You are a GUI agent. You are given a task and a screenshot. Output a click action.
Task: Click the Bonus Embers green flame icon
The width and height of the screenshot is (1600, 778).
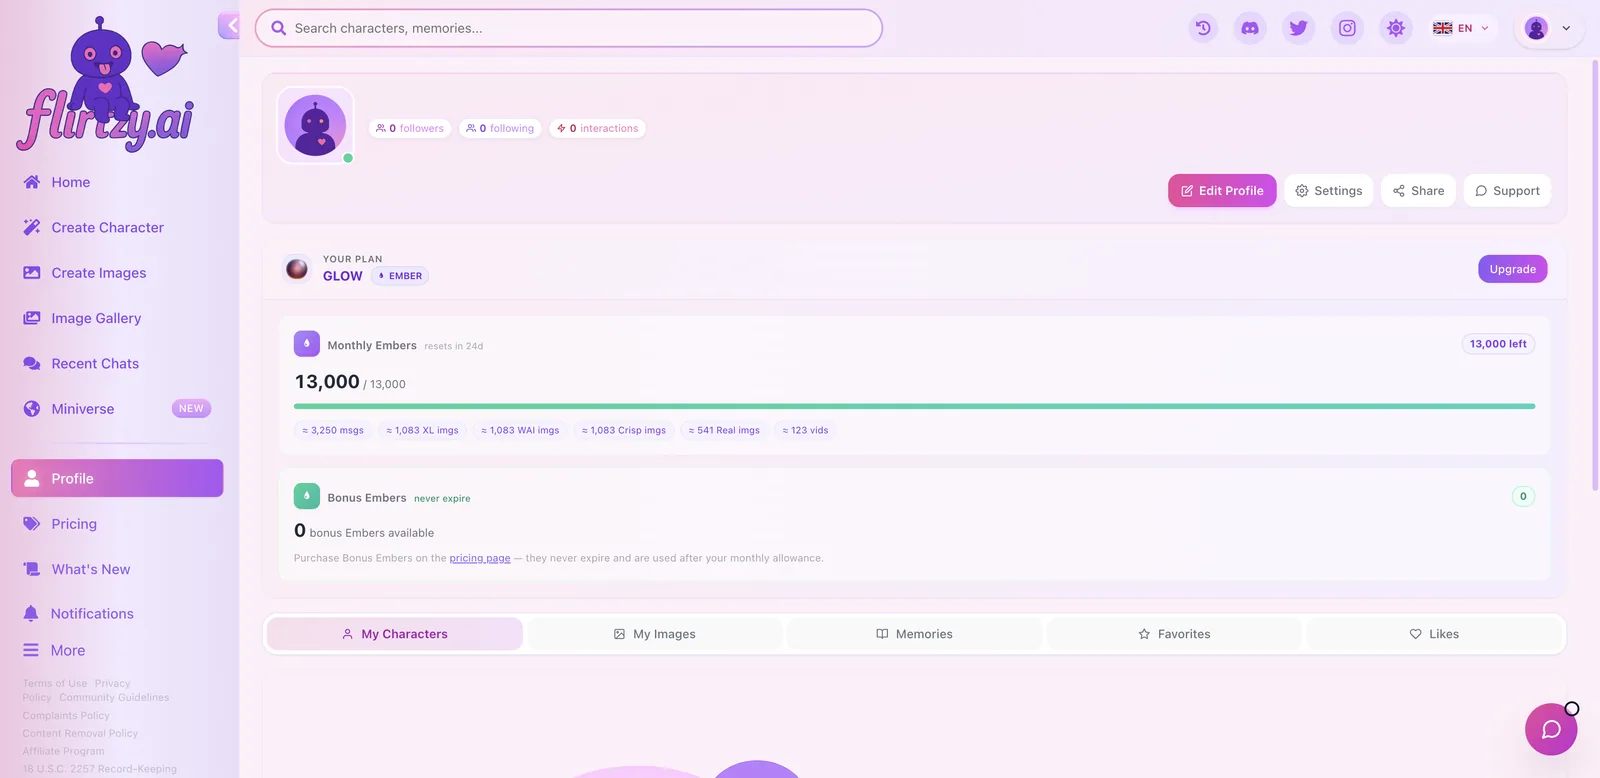[307, 496]
